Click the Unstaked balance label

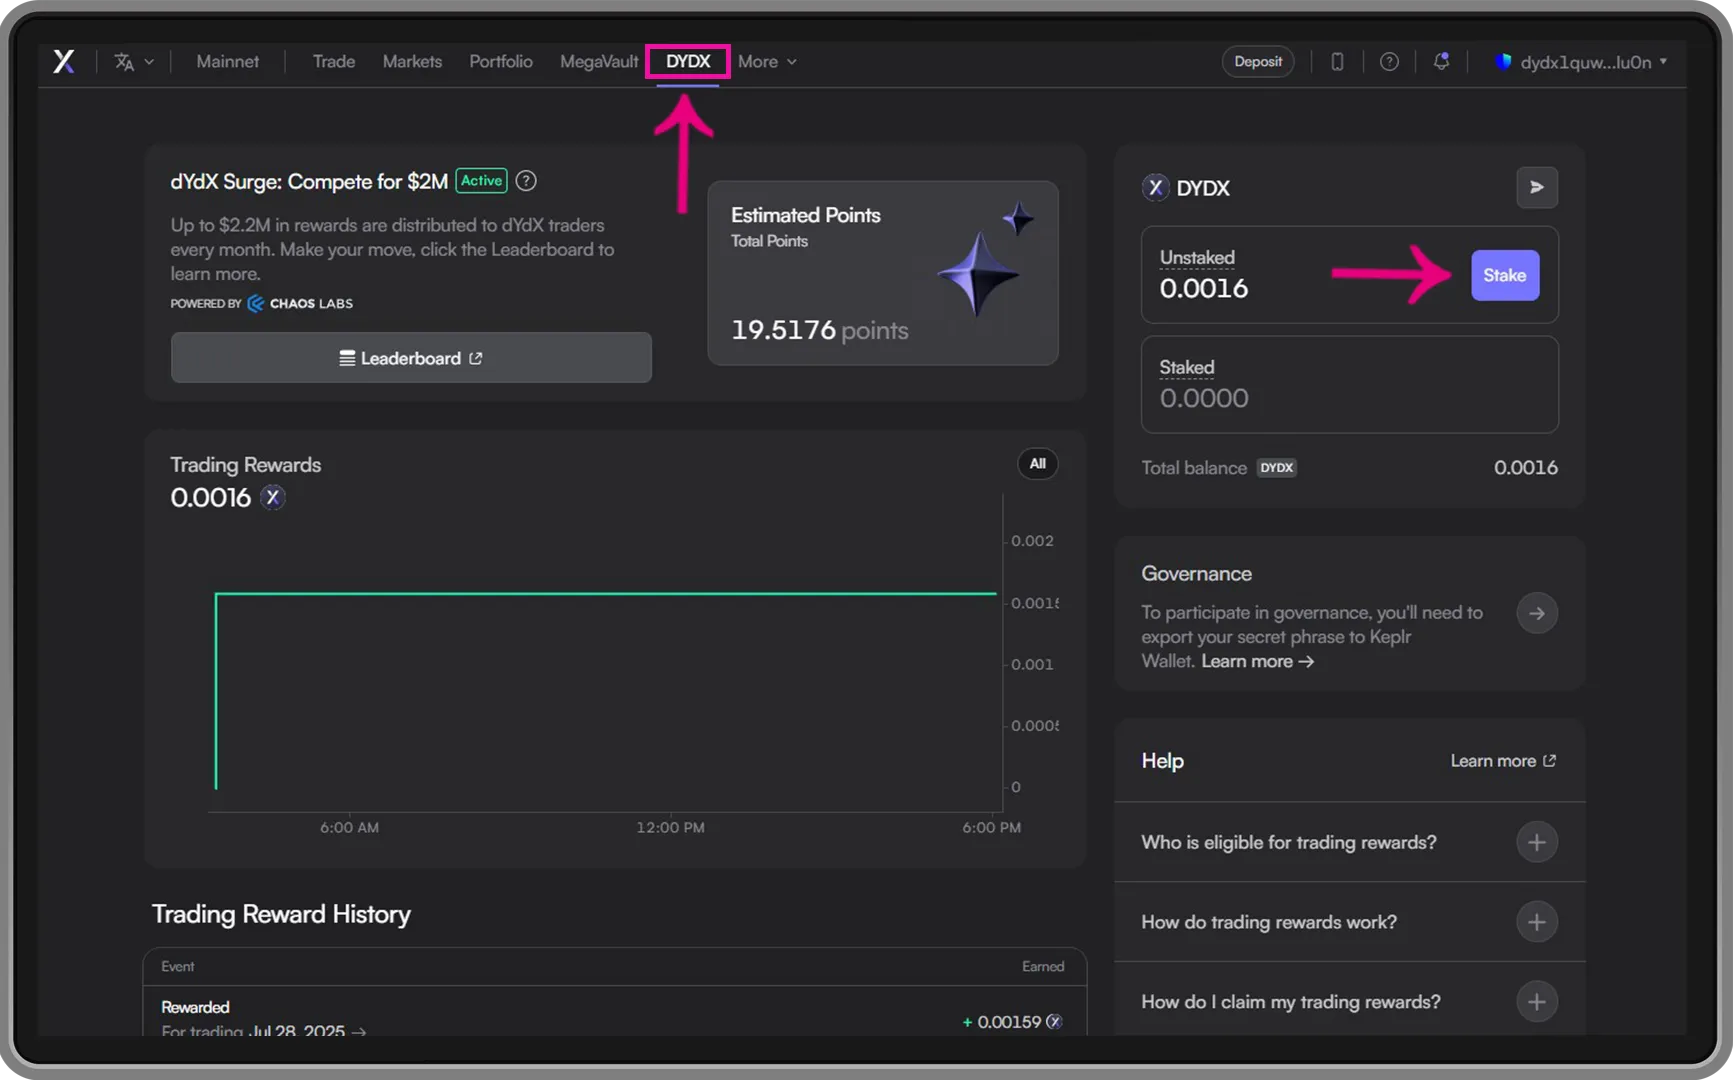(1197, 257)
